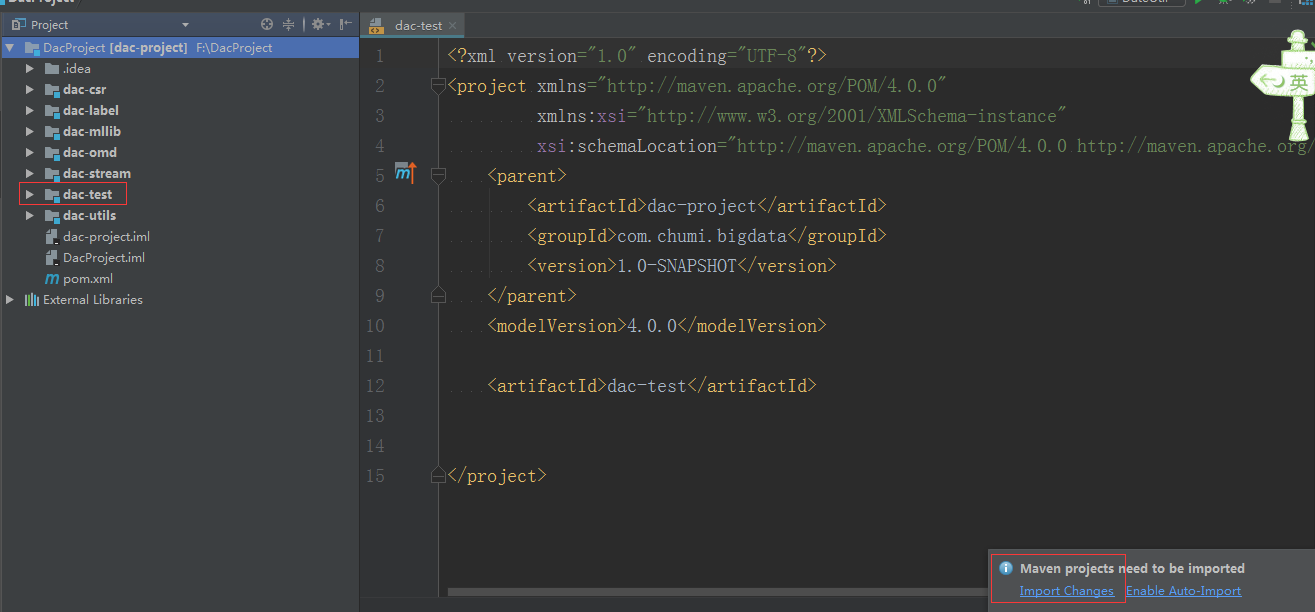The width and height of the screenshot is (1315, 612).
Task: Collapse the DacProject root tree node
Action: pyautogui.click(x=10, y=48)
